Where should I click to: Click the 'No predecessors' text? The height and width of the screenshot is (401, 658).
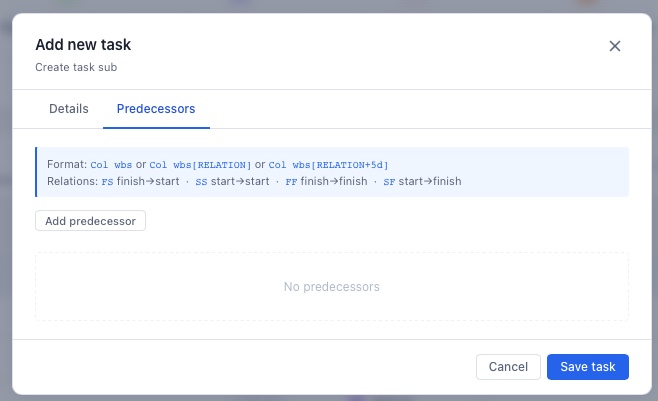[331, 287]
